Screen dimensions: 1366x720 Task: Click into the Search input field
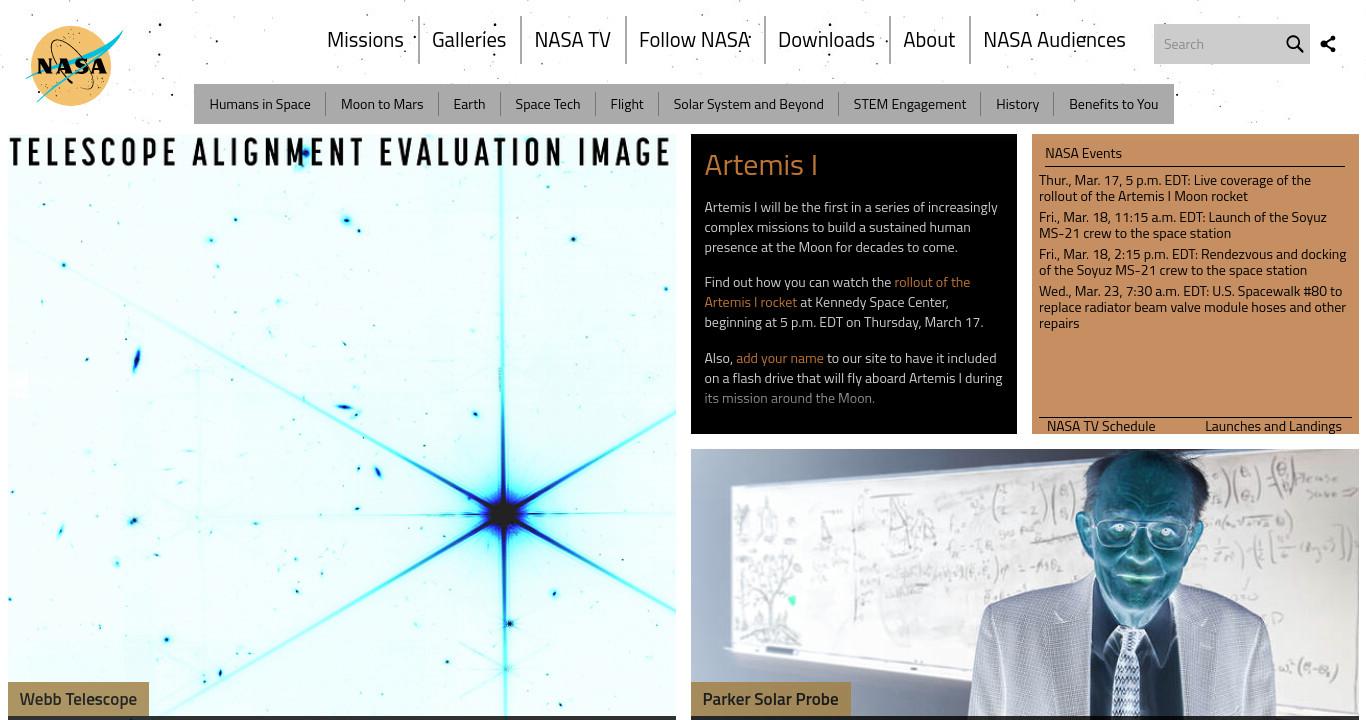pos(1218,44)
